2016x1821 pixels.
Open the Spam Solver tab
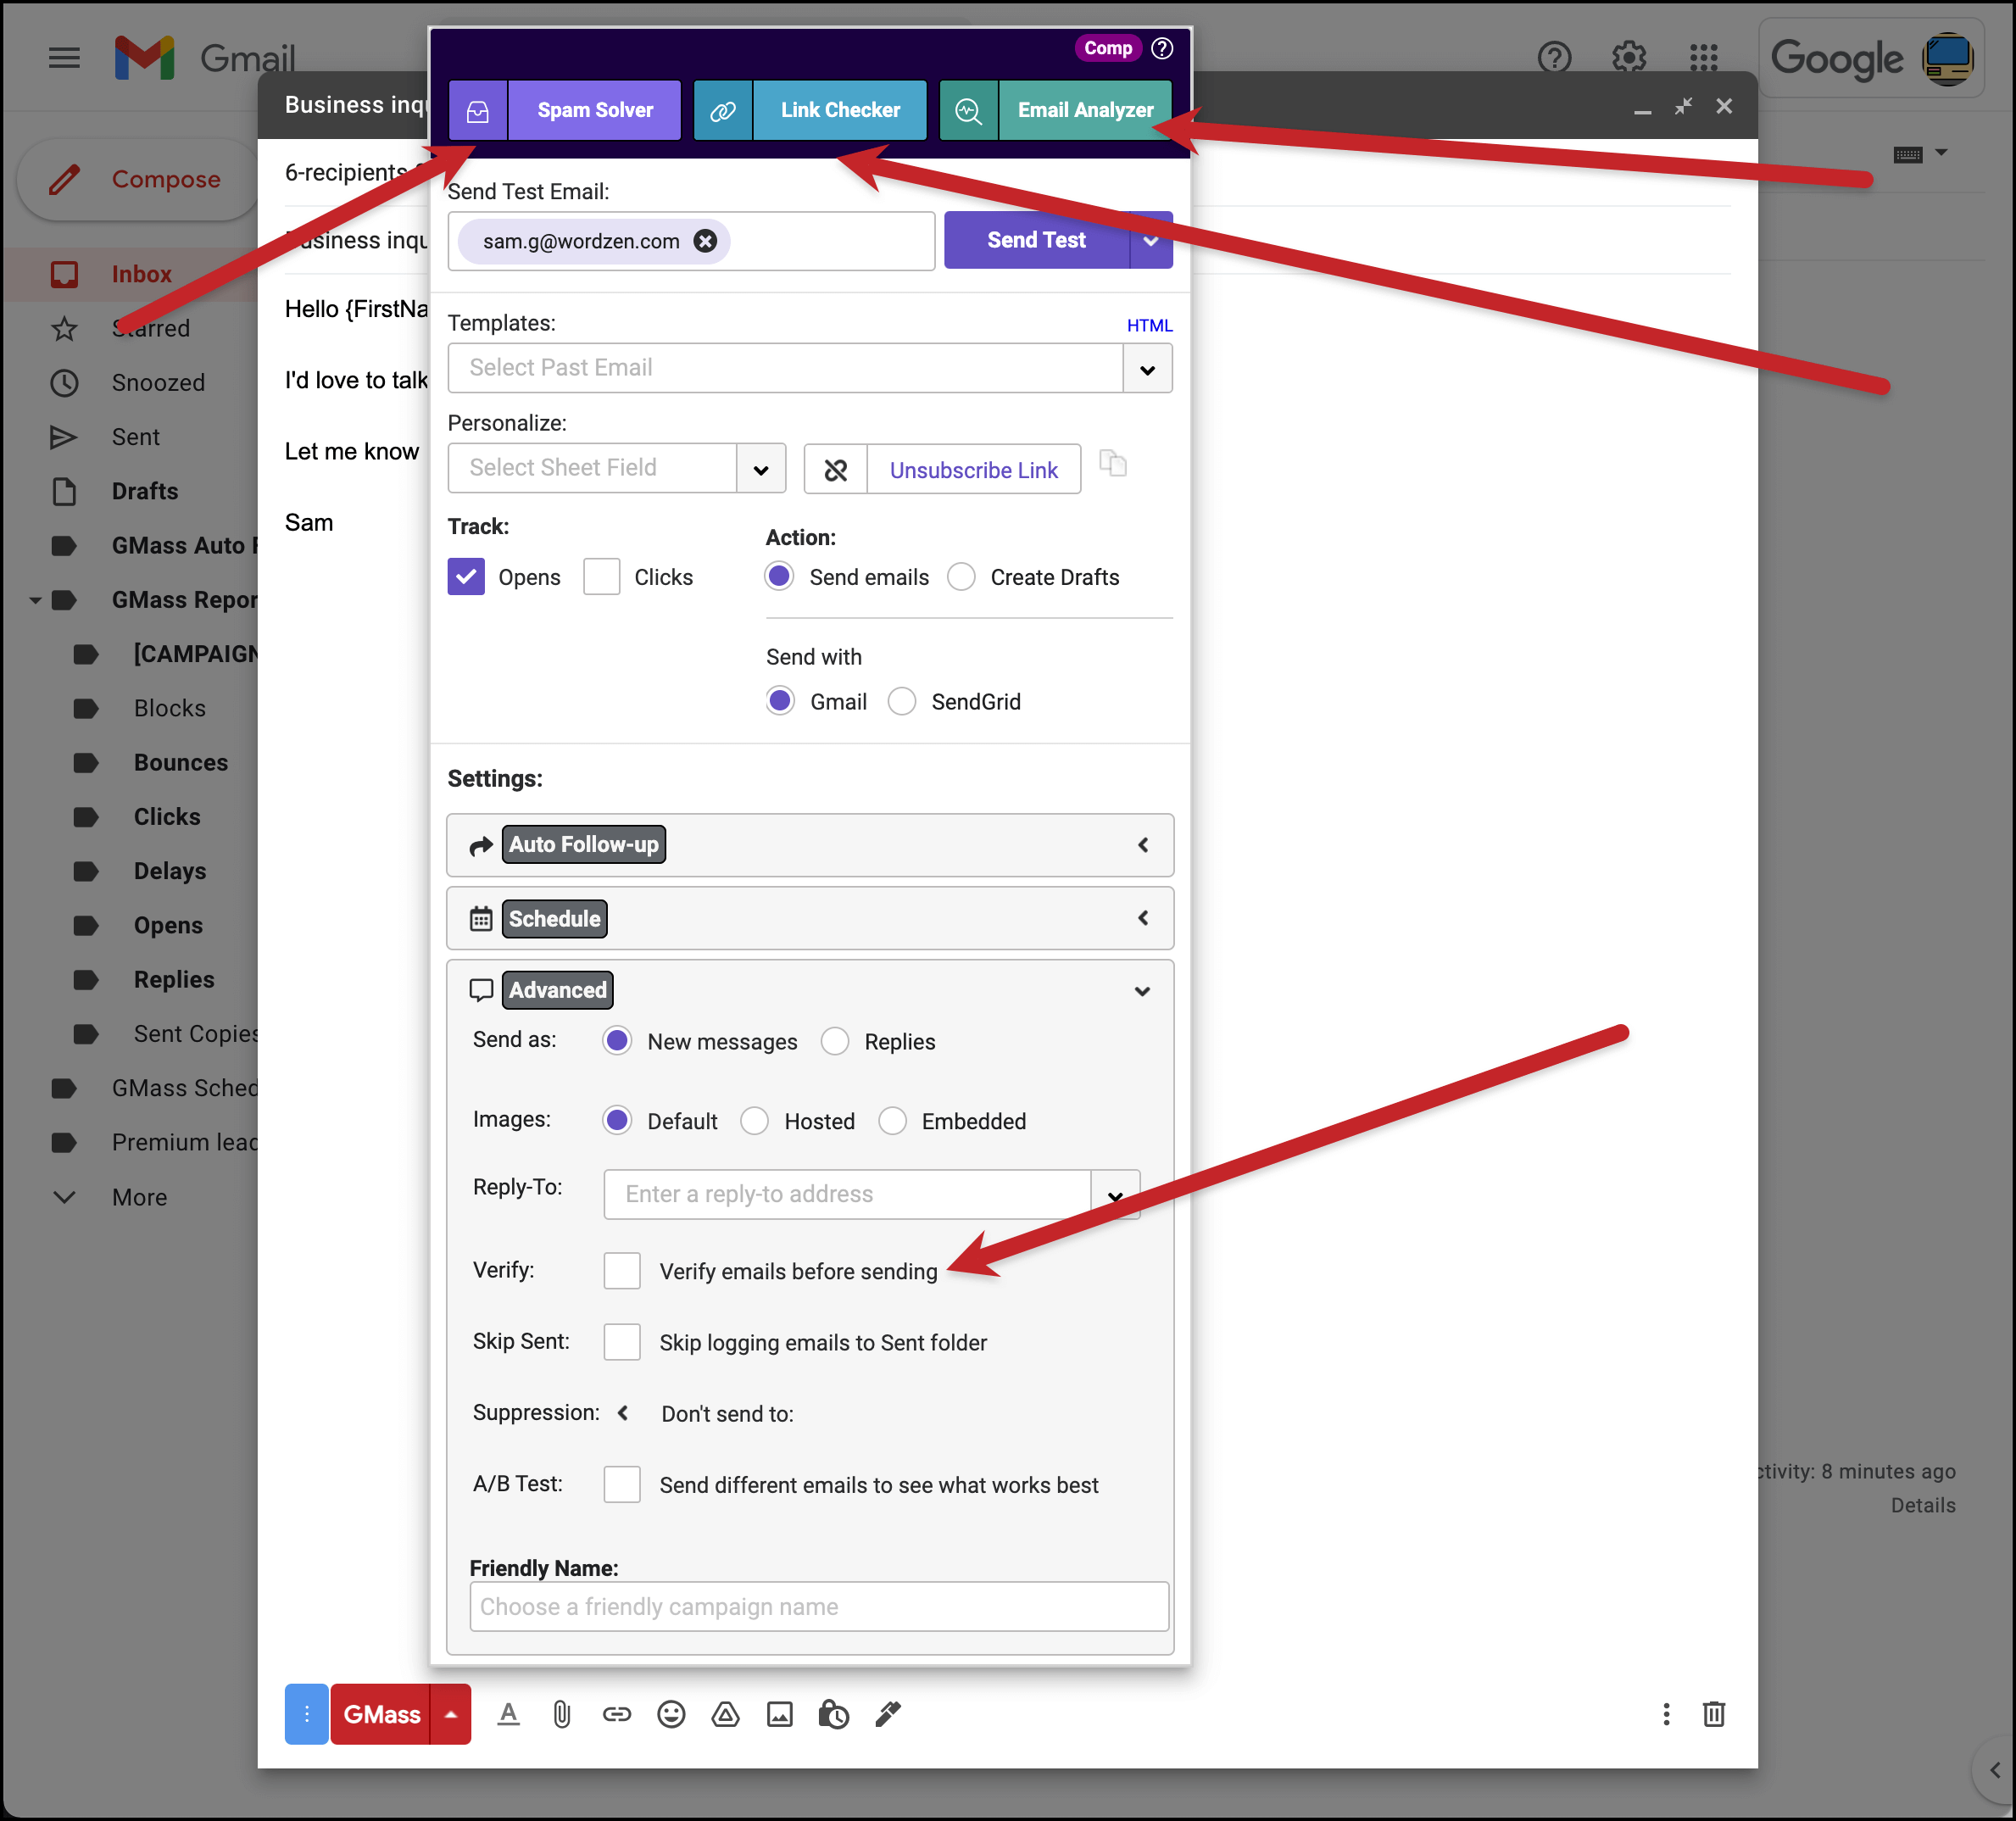point(595,111)
